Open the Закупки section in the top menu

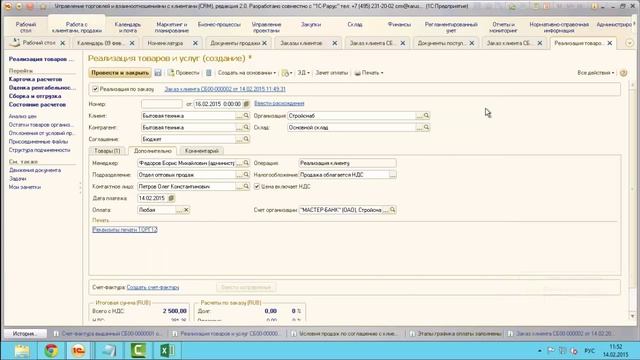coord(311,24)
